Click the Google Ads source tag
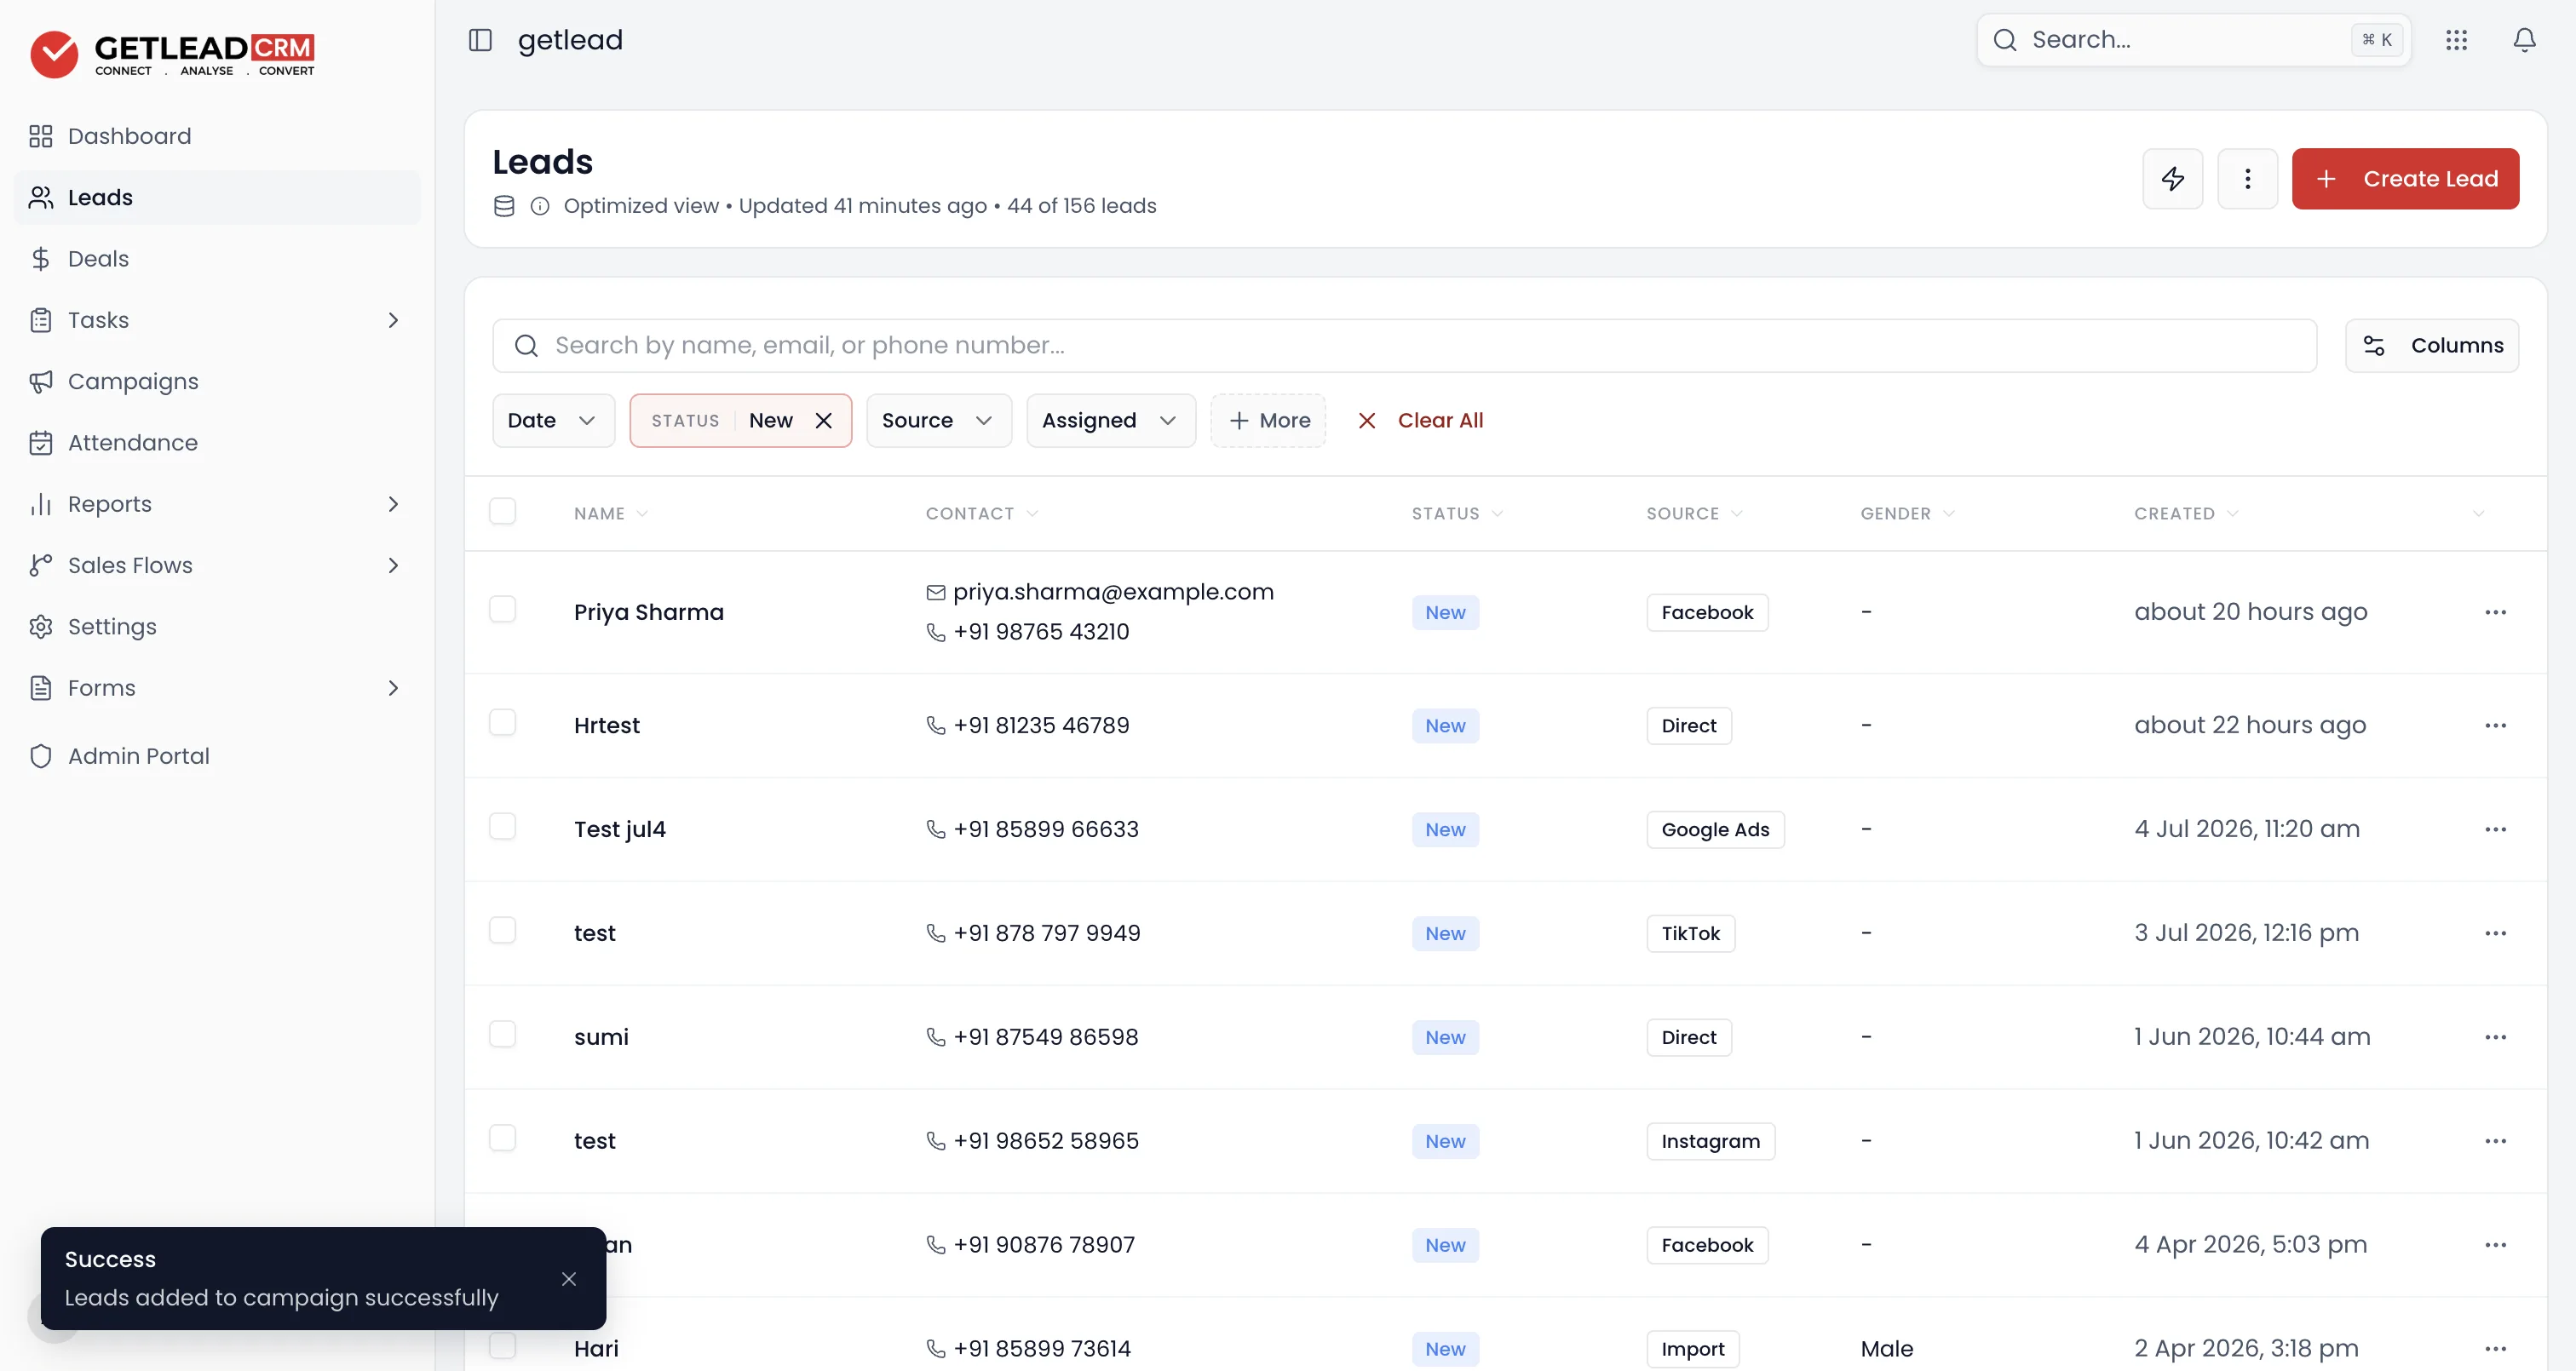This screenshot has width=2576, height=1371. 1715,830
